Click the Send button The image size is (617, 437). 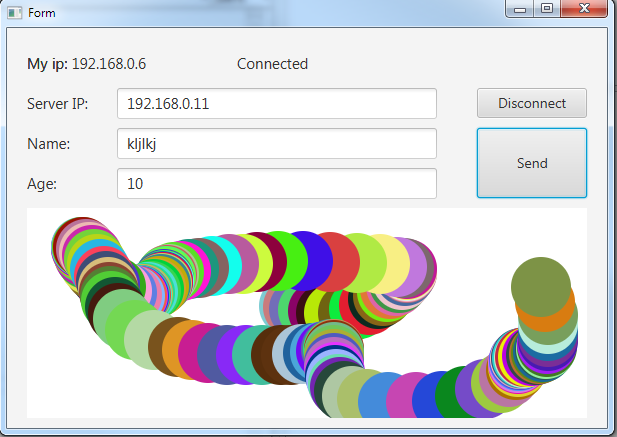[532, 163]
